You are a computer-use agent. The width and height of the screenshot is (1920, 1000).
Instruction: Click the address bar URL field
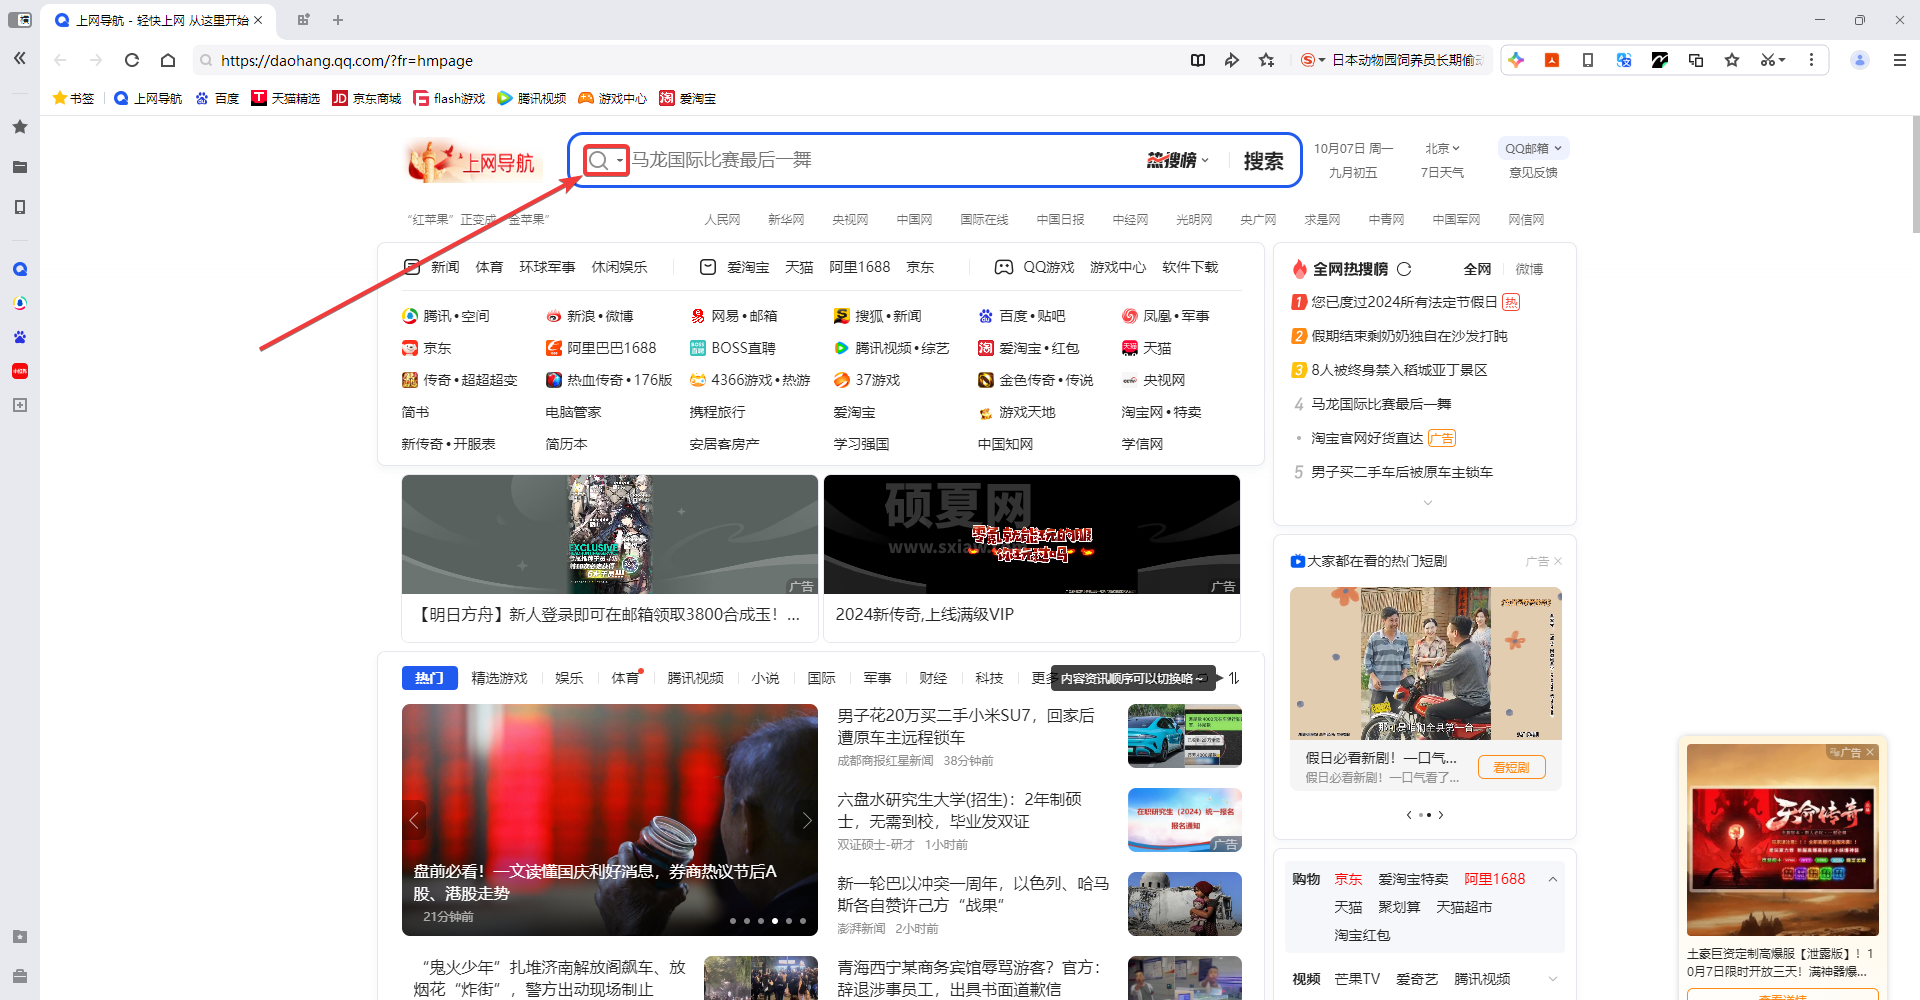[690, 60]
